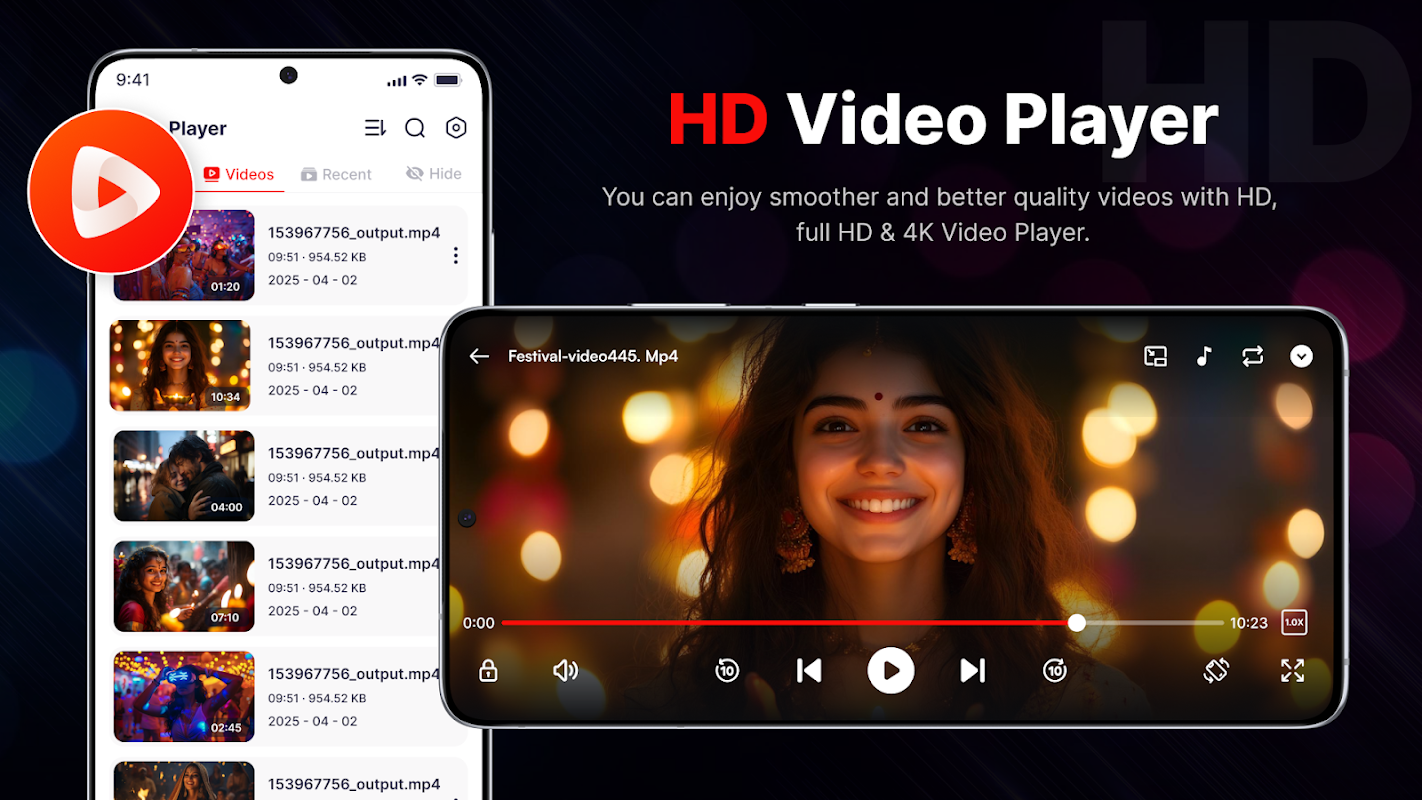Select the file name beside the 02:45 thumbnail
The image size is (1422, 800).
coord(354,674)
